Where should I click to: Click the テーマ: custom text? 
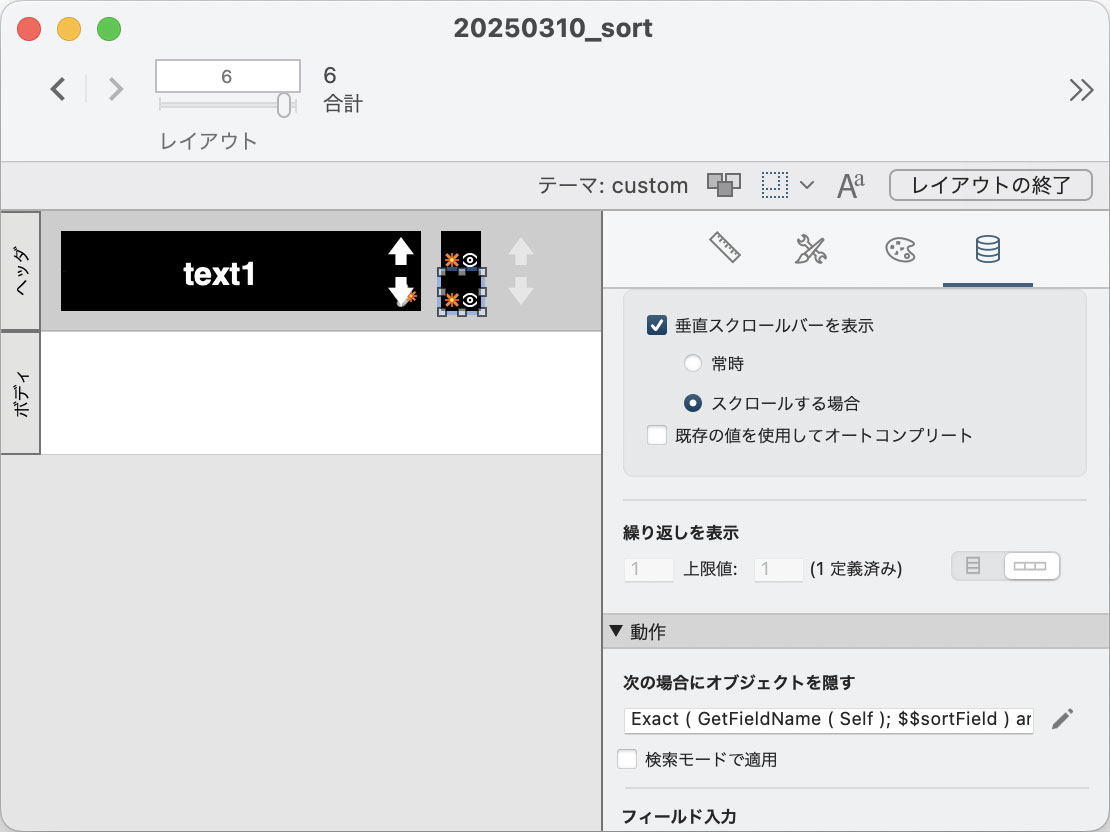coord(612,186)
